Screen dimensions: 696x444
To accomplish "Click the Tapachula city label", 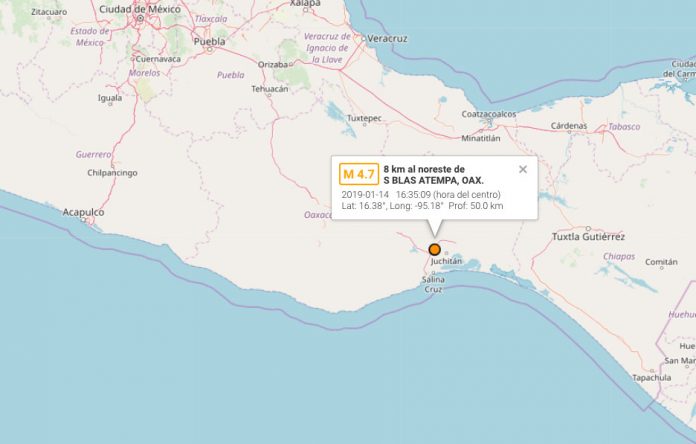I will tap(652, 378).
